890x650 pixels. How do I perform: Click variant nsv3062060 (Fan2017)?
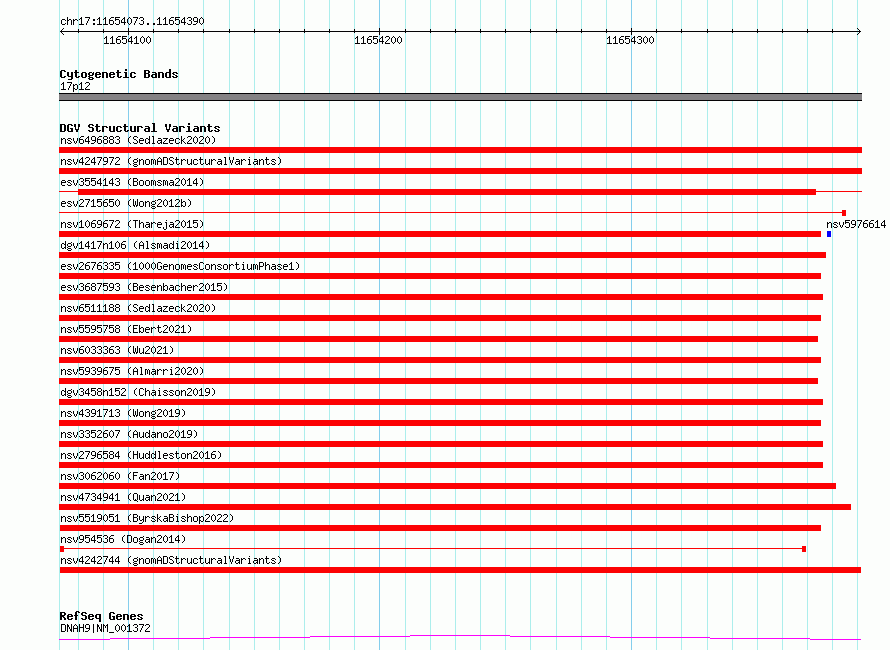coord(120,476)
